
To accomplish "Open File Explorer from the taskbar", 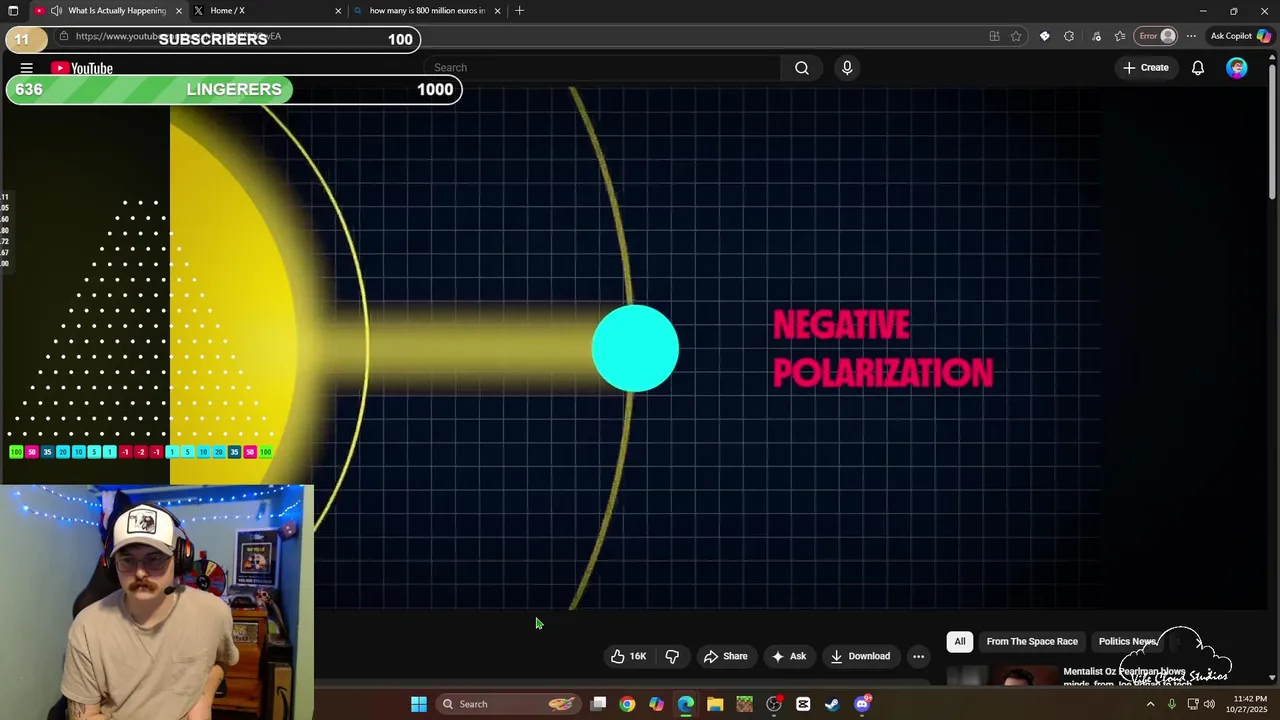I will tap(715, 704).
